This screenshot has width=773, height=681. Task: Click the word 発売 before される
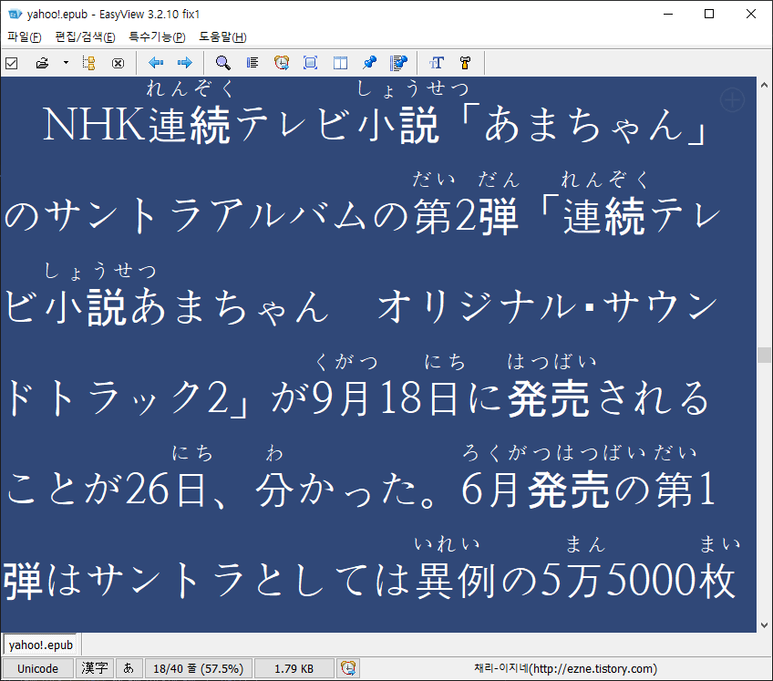(549, 398)
